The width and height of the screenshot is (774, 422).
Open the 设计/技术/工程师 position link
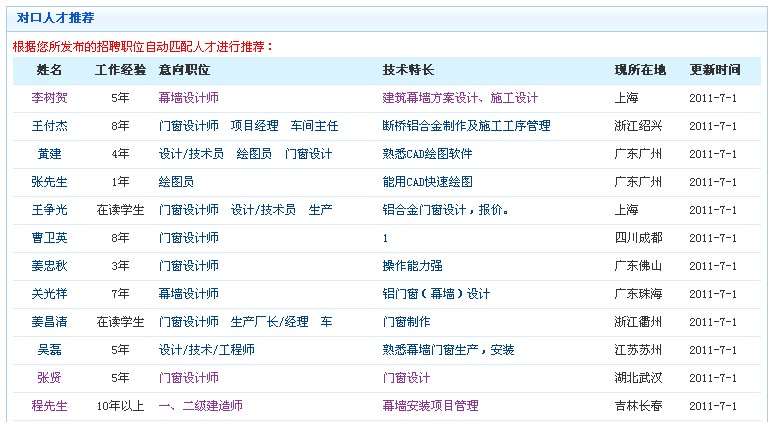tap(206, 350)
